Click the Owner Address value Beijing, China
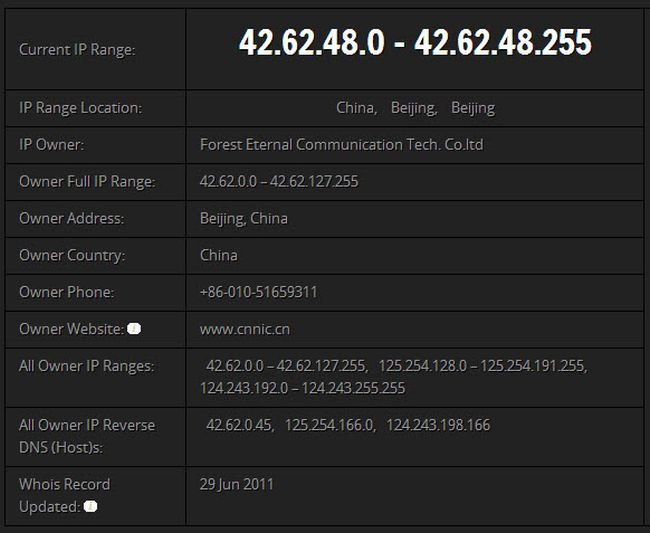 pos(243,218)
